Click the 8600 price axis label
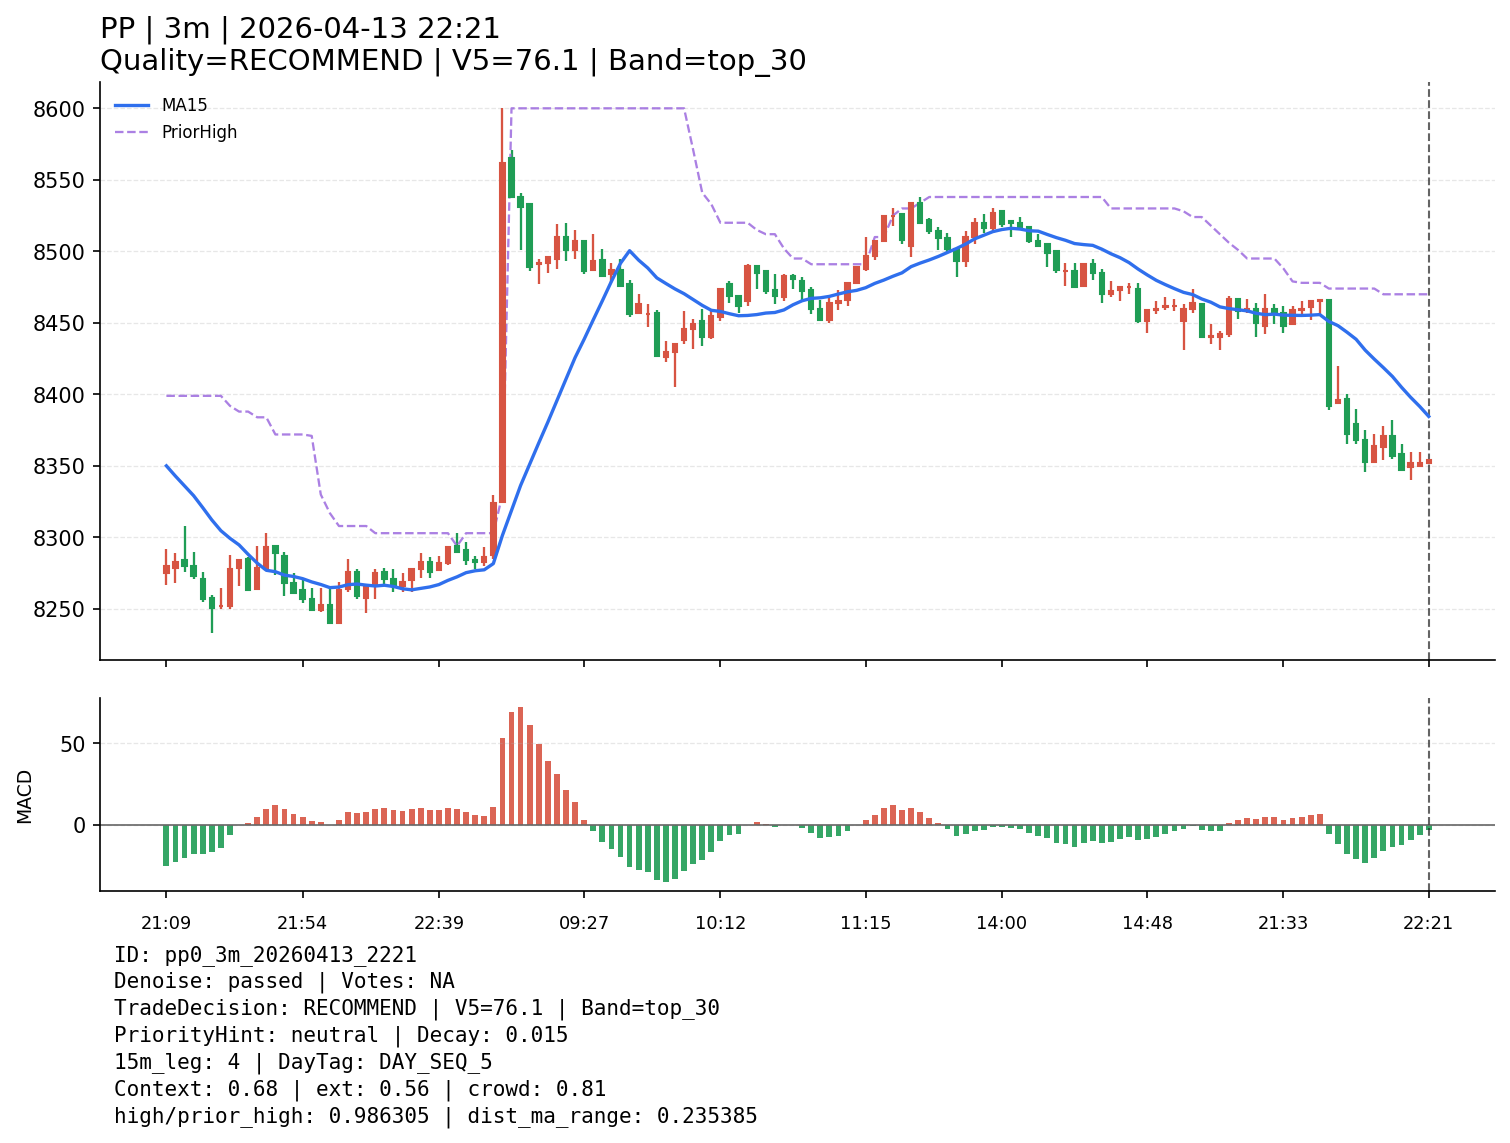Image resolution: width=1510 pixels, height=1143 pixels. [58, 109]
